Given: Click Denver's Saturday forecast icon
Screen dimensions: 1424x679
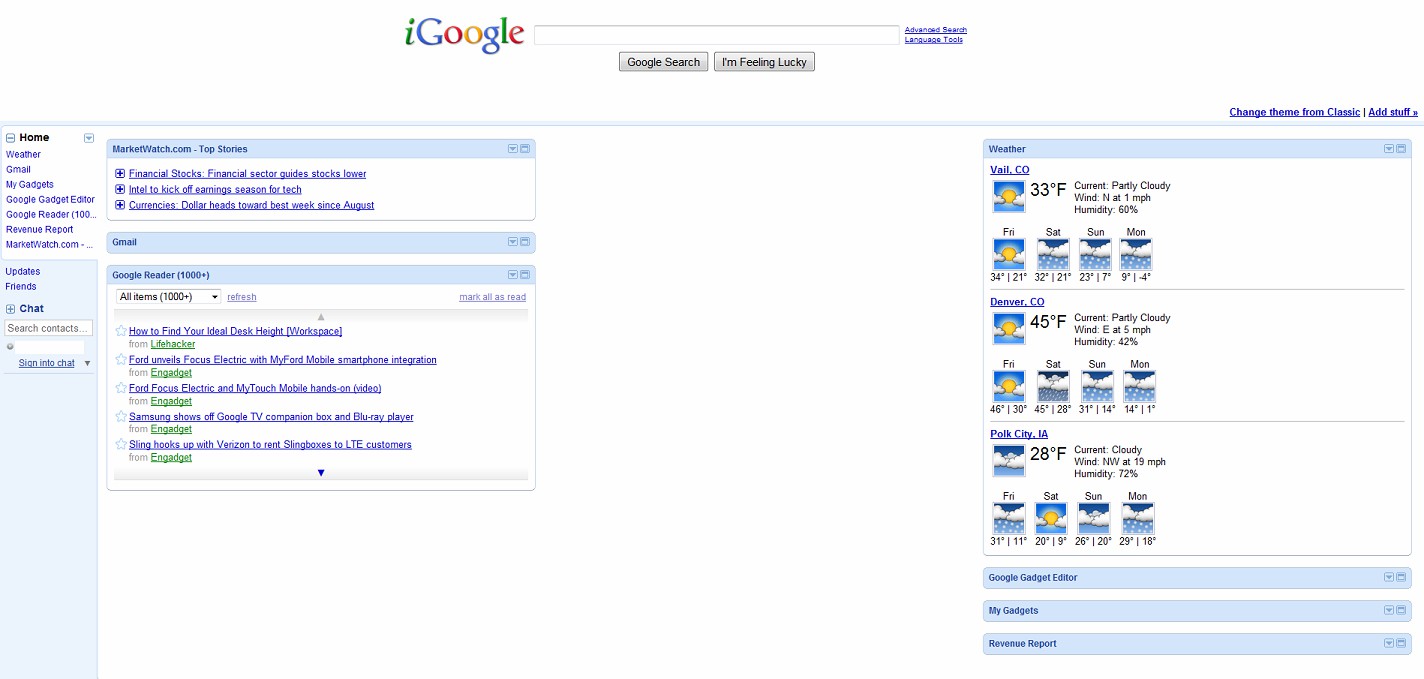Looking at the screenshot, I should tap(1053, 386).
